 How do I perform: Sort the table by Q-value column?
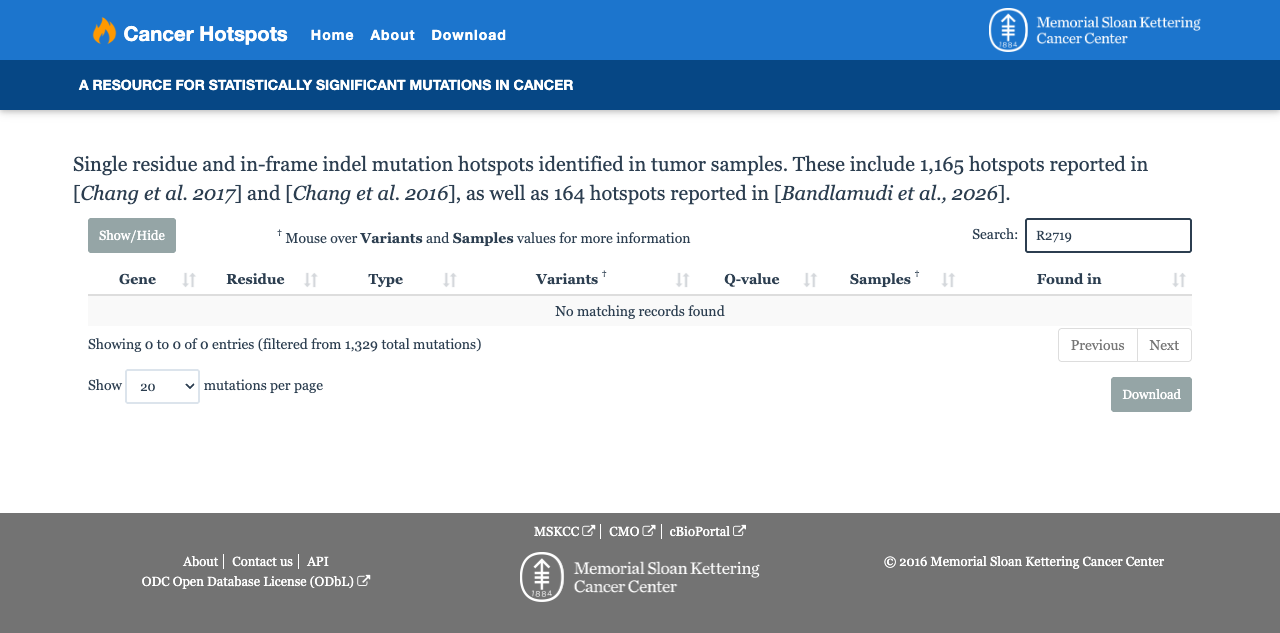click(758, 280)
